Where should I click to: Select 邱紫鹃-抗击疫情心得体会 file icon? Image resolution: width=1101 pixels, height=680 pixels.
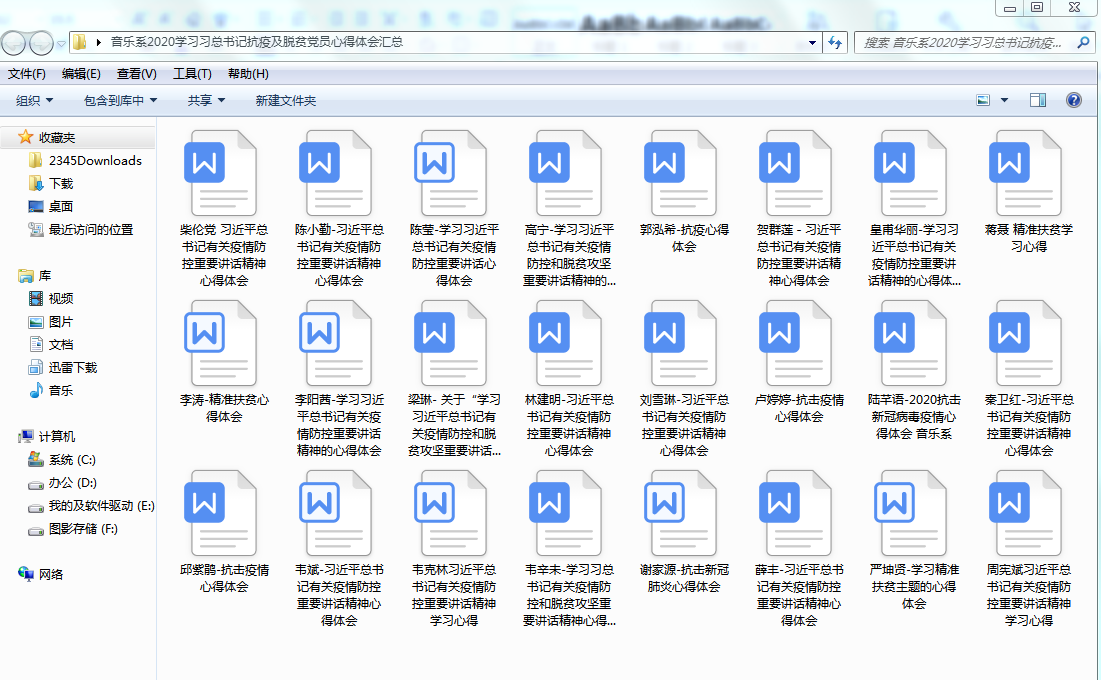click(220, 513)
